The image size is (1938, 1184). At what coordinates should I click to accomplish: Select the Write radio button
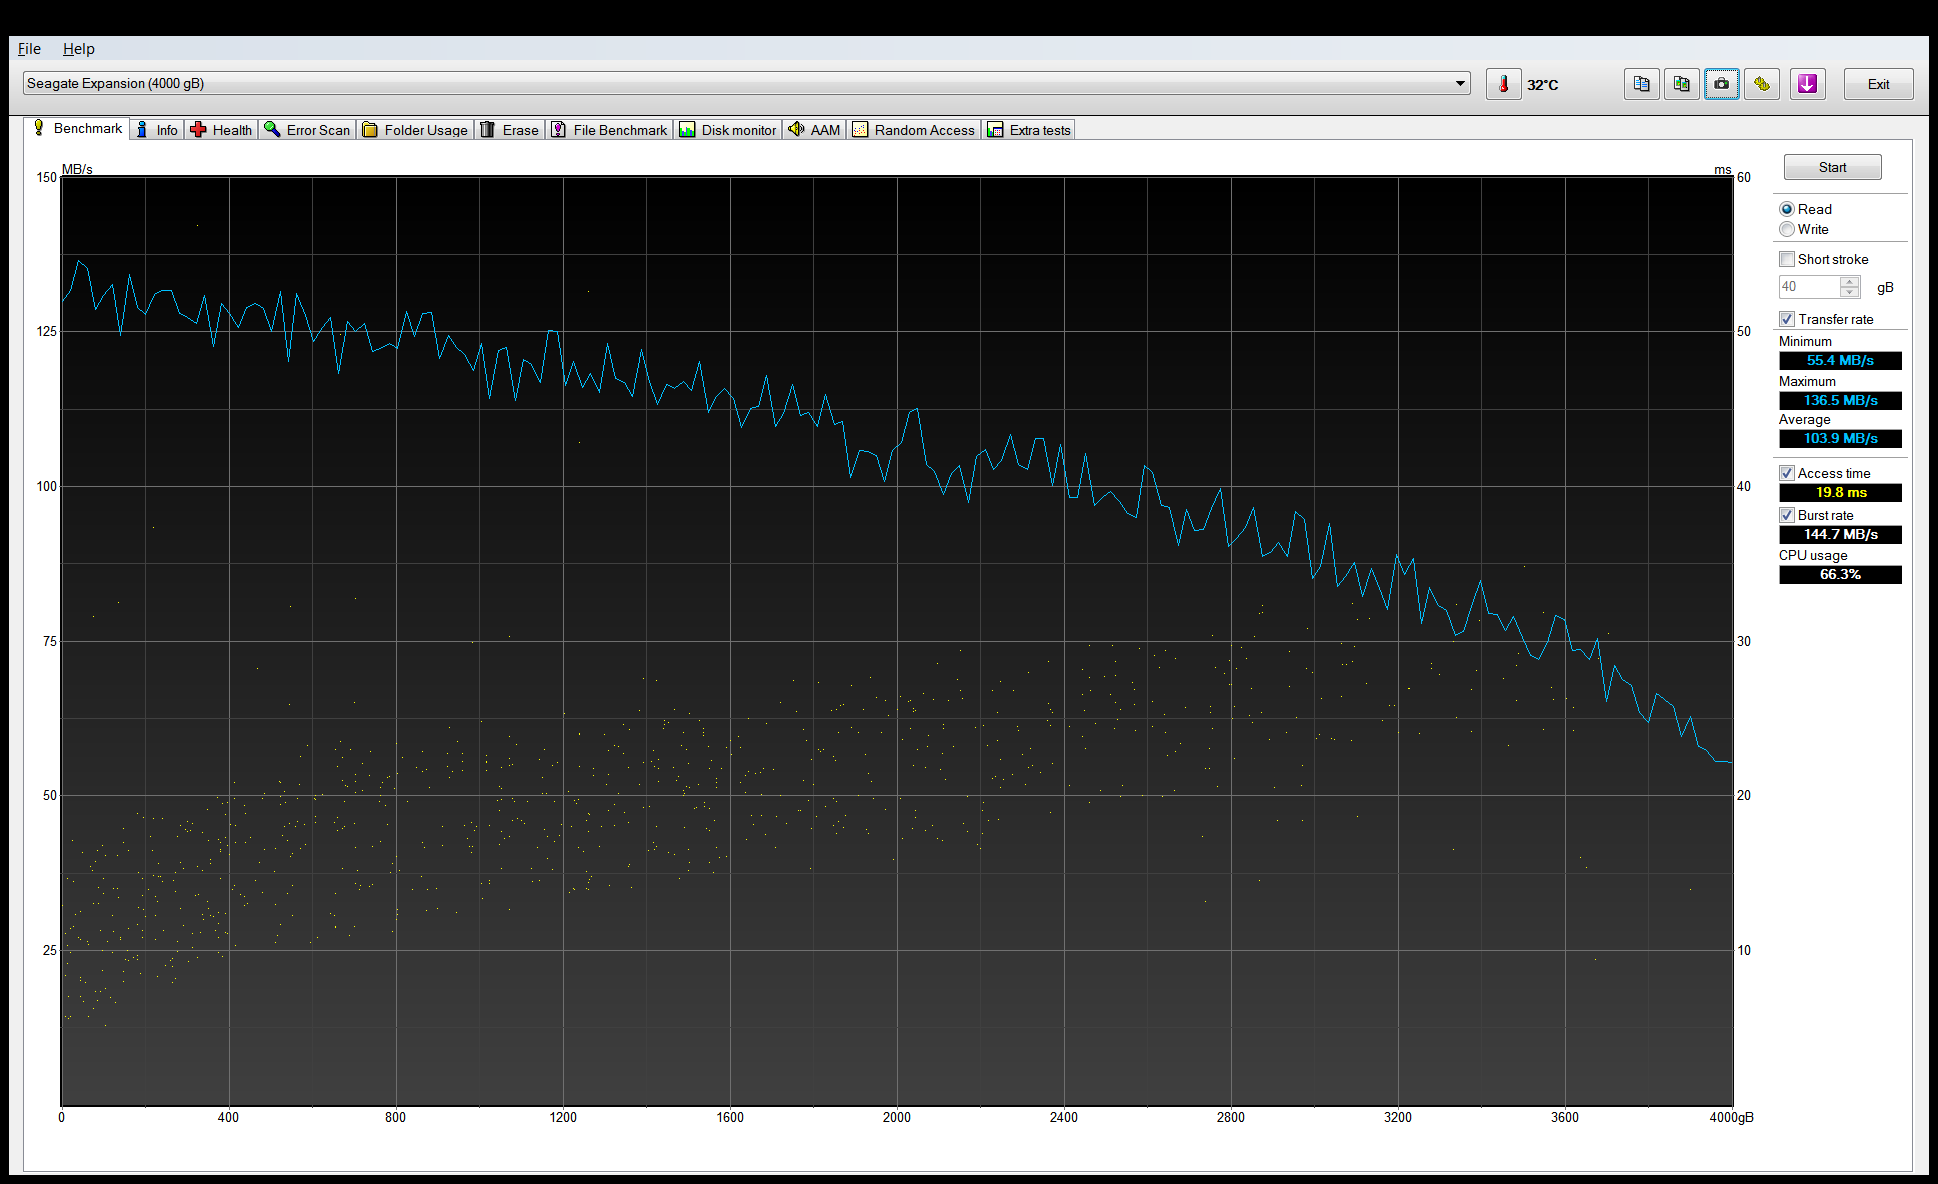pos(1787,229)
